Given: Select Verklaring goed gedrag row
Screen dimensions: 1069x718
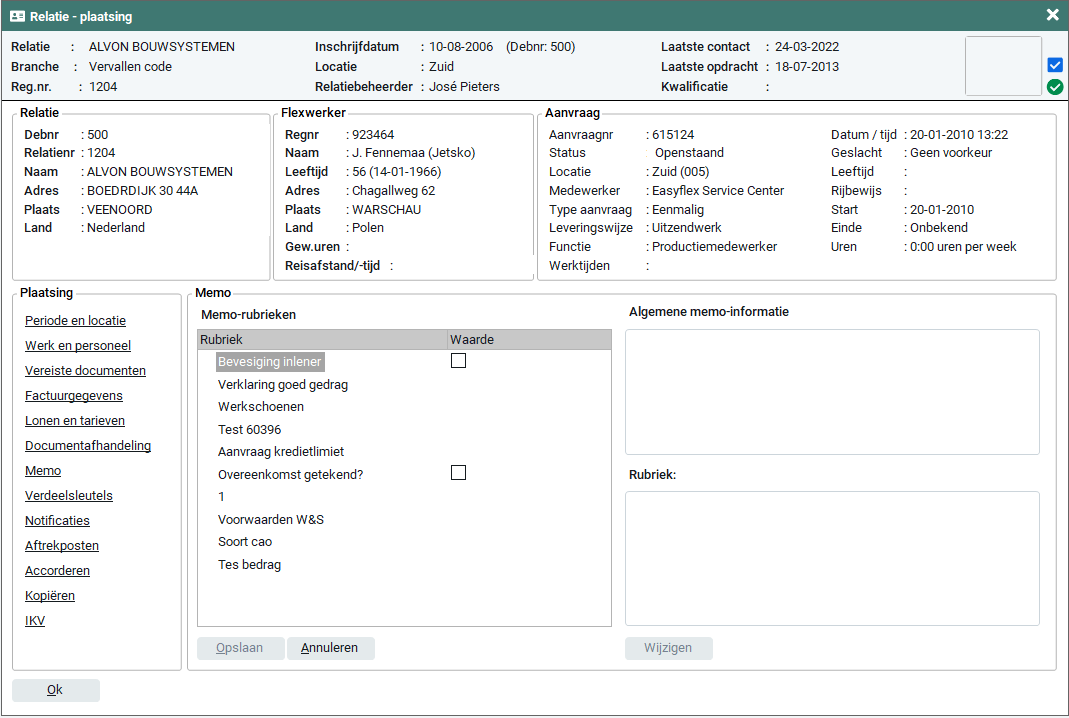Looking at the screenshot, I should click(283, 384).
